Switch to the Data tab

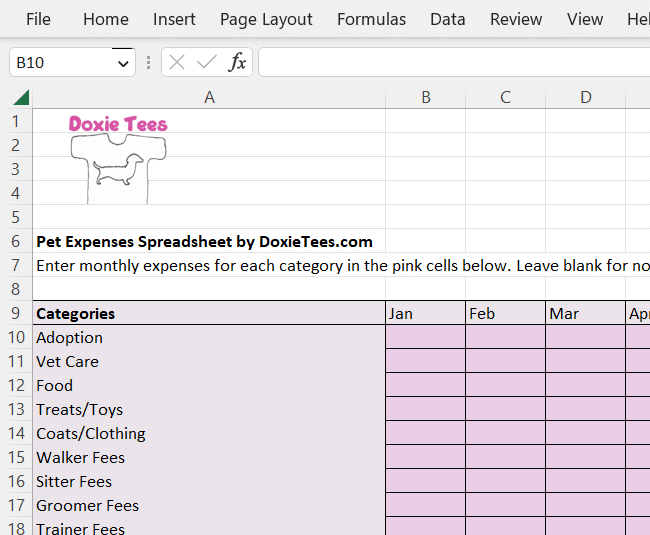(448, 19)
